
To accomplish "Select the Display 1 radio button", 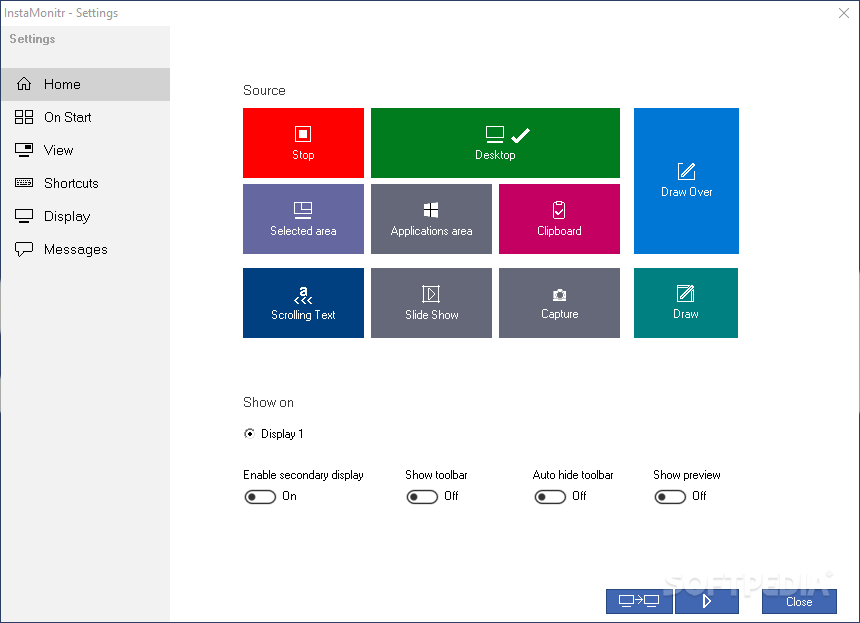I will pyautogui.click(x=250, y=434).
